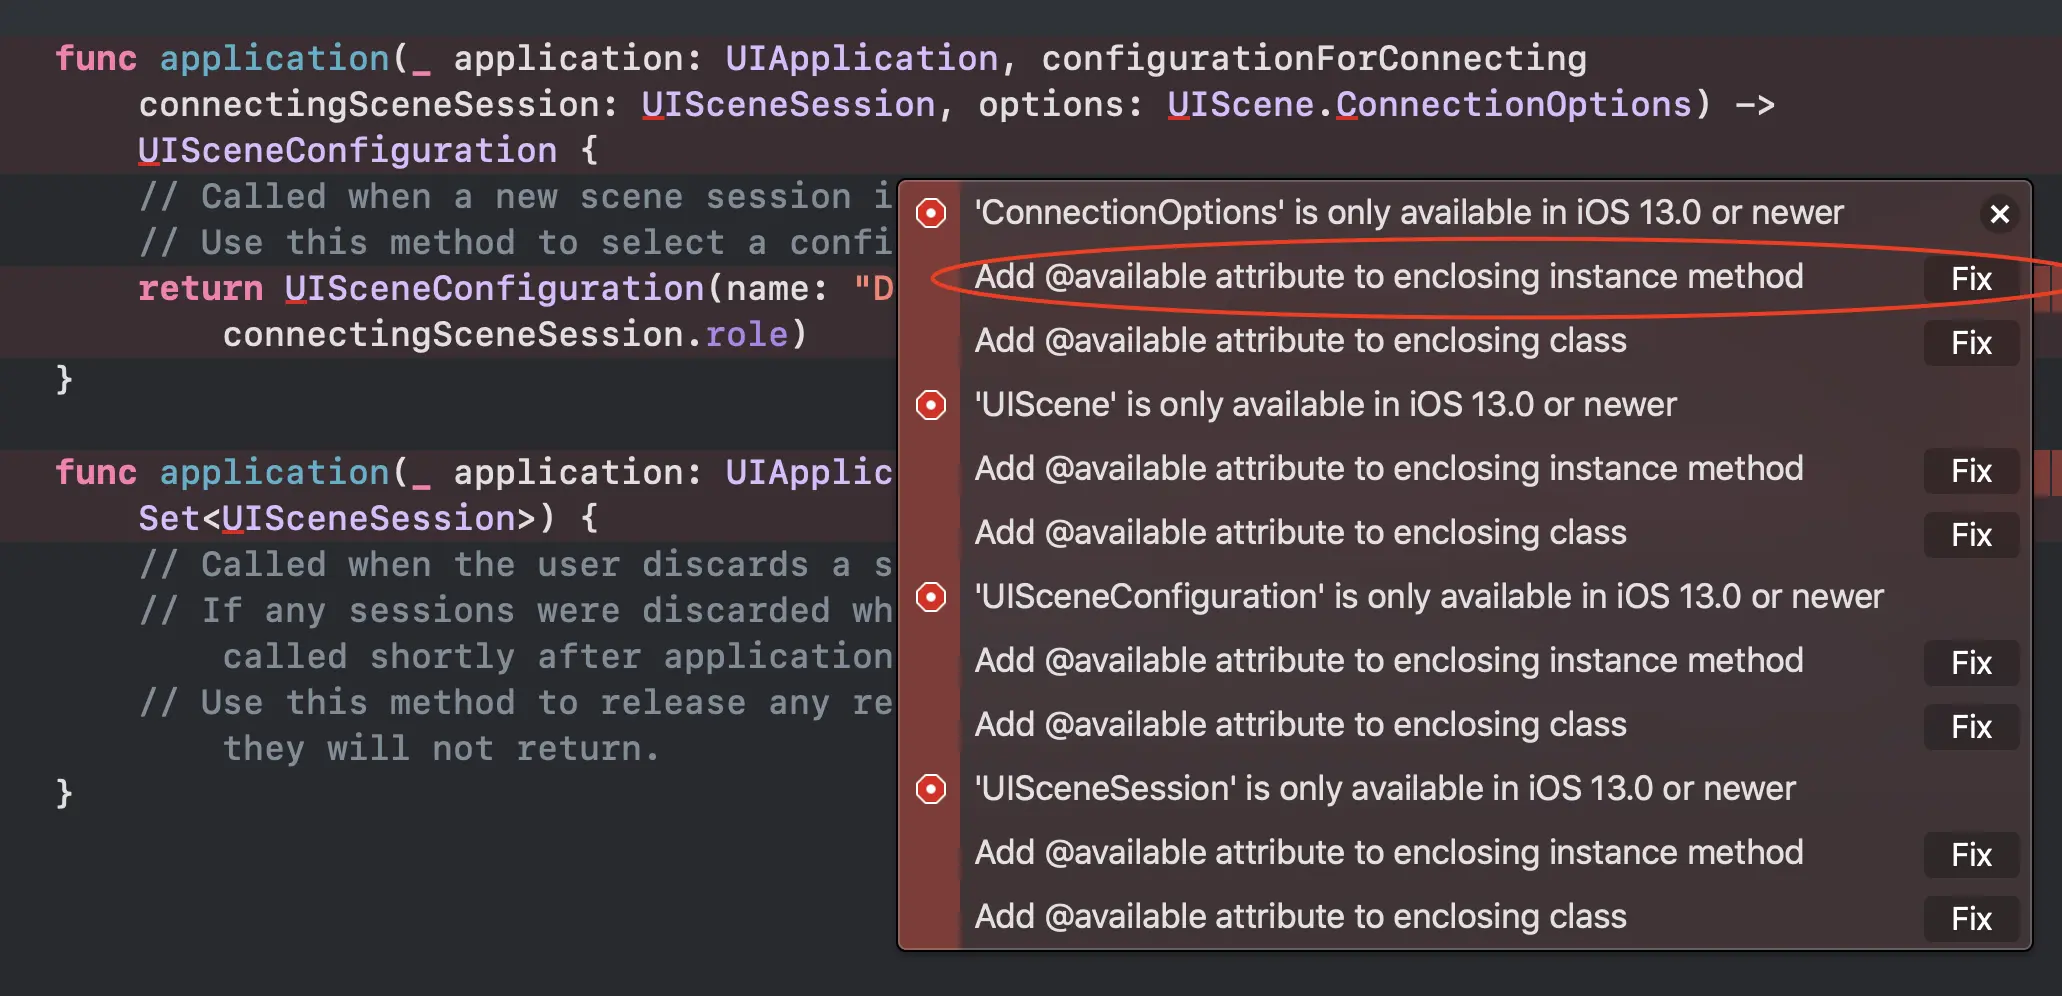Fix UISceneConfiguration error via enclosing instance method

coord(1970,663)
